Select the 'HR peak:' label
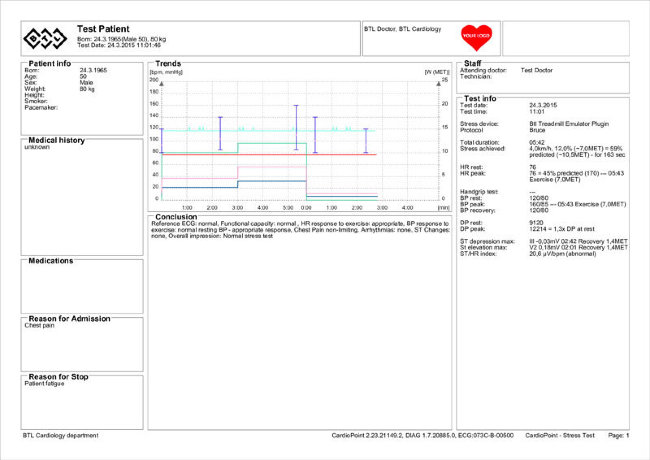Viewport: 650px width, 460px height. (x=473, y=174)
